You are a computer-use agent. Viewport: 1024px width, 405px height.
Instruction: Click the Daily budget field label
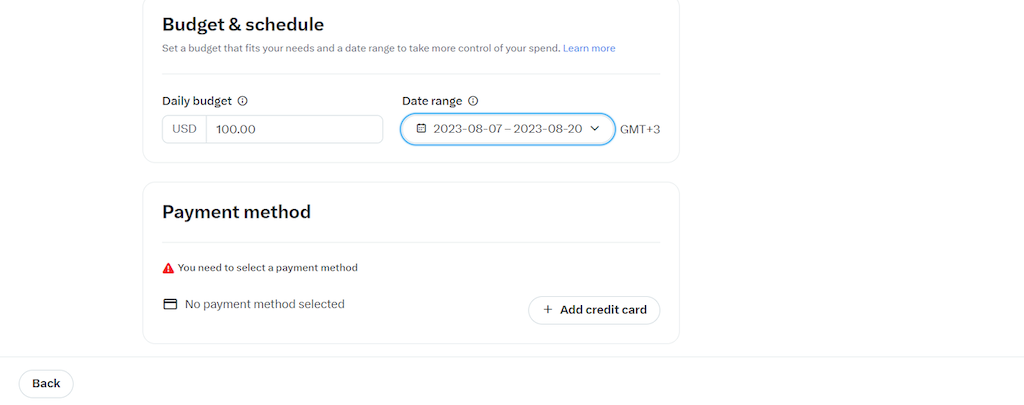[x=197, y=101]
